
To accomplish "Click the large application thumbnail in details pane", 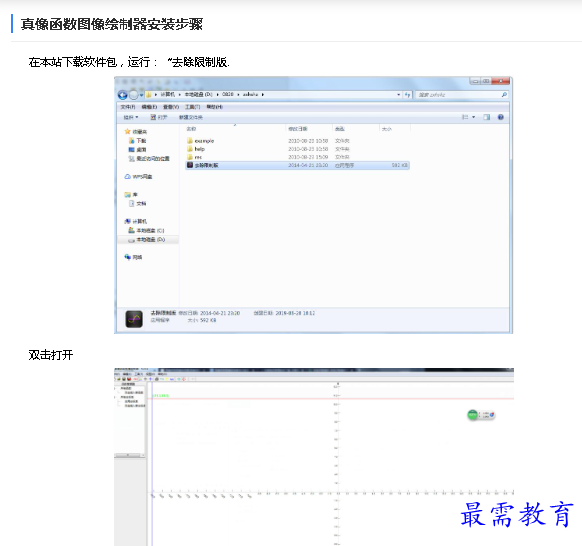I will coord(134,319).
